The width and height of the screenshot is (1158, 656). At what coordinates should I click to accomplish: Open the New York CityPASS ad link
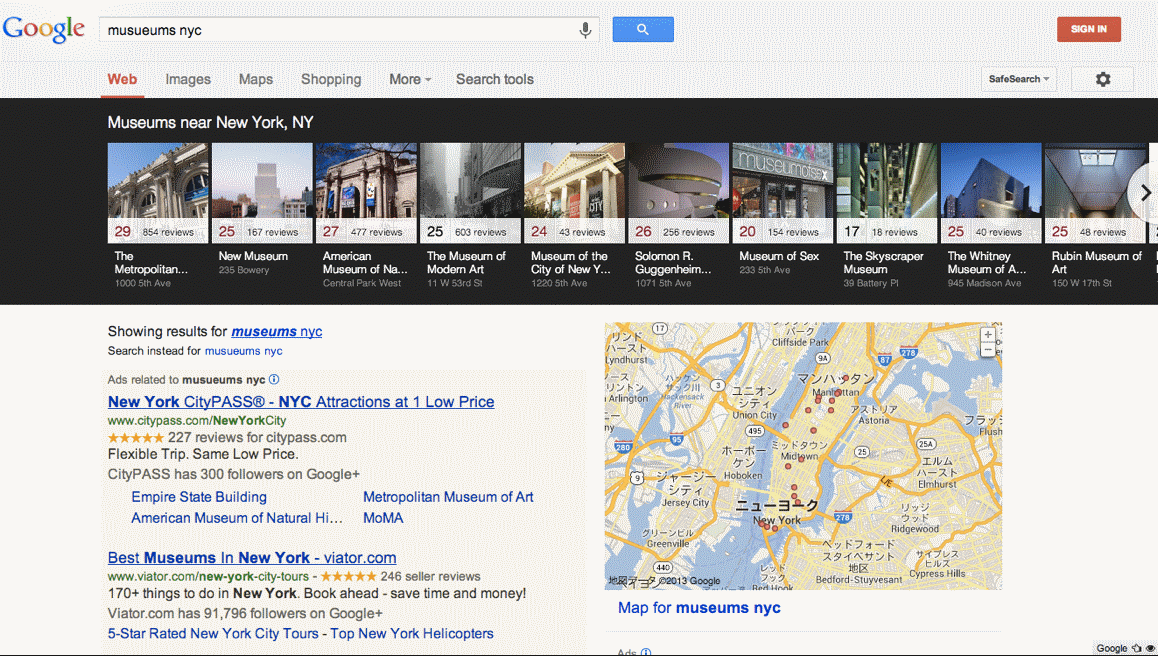click(x=301, y=402)
